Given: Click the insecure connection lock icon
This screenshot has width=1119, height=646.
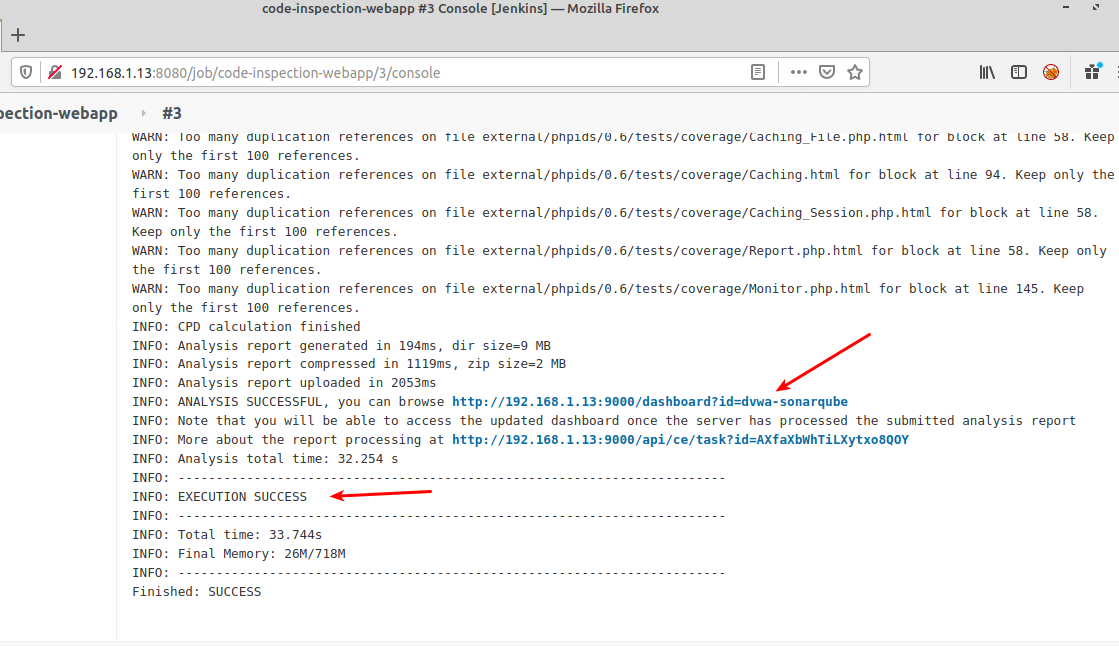Looking at the screenshot, I should (54, 72).
